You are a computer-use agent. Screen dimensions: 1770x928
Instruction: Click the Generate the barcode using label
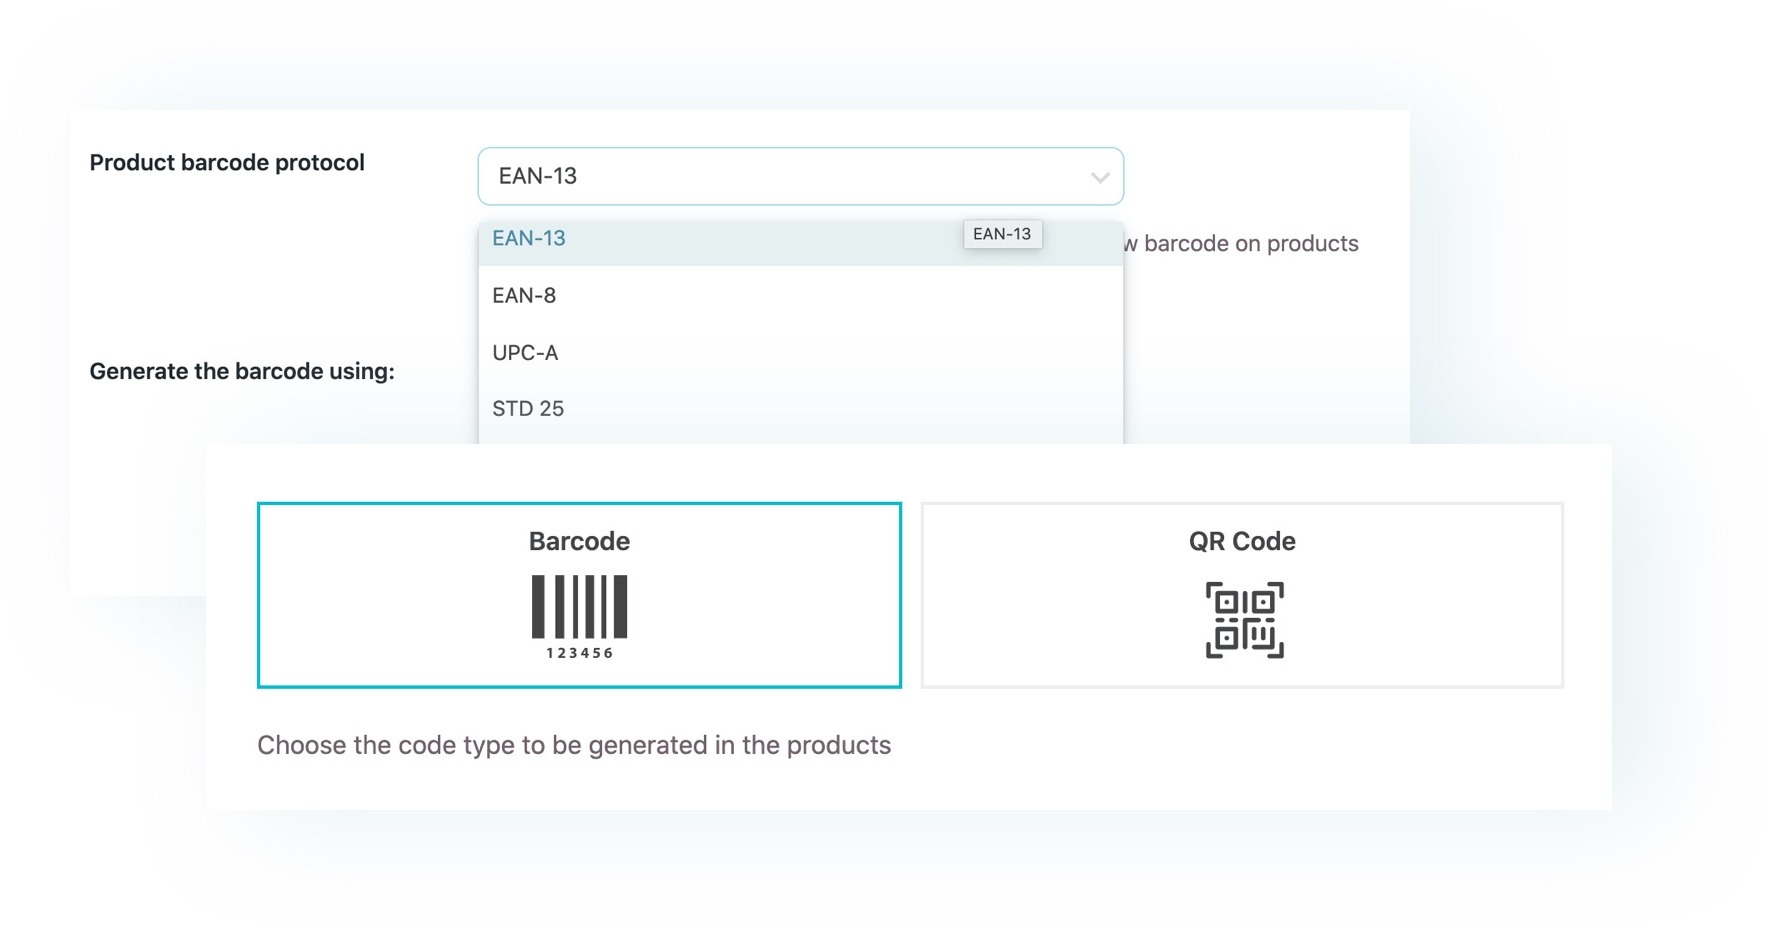(x=242, y=371)
